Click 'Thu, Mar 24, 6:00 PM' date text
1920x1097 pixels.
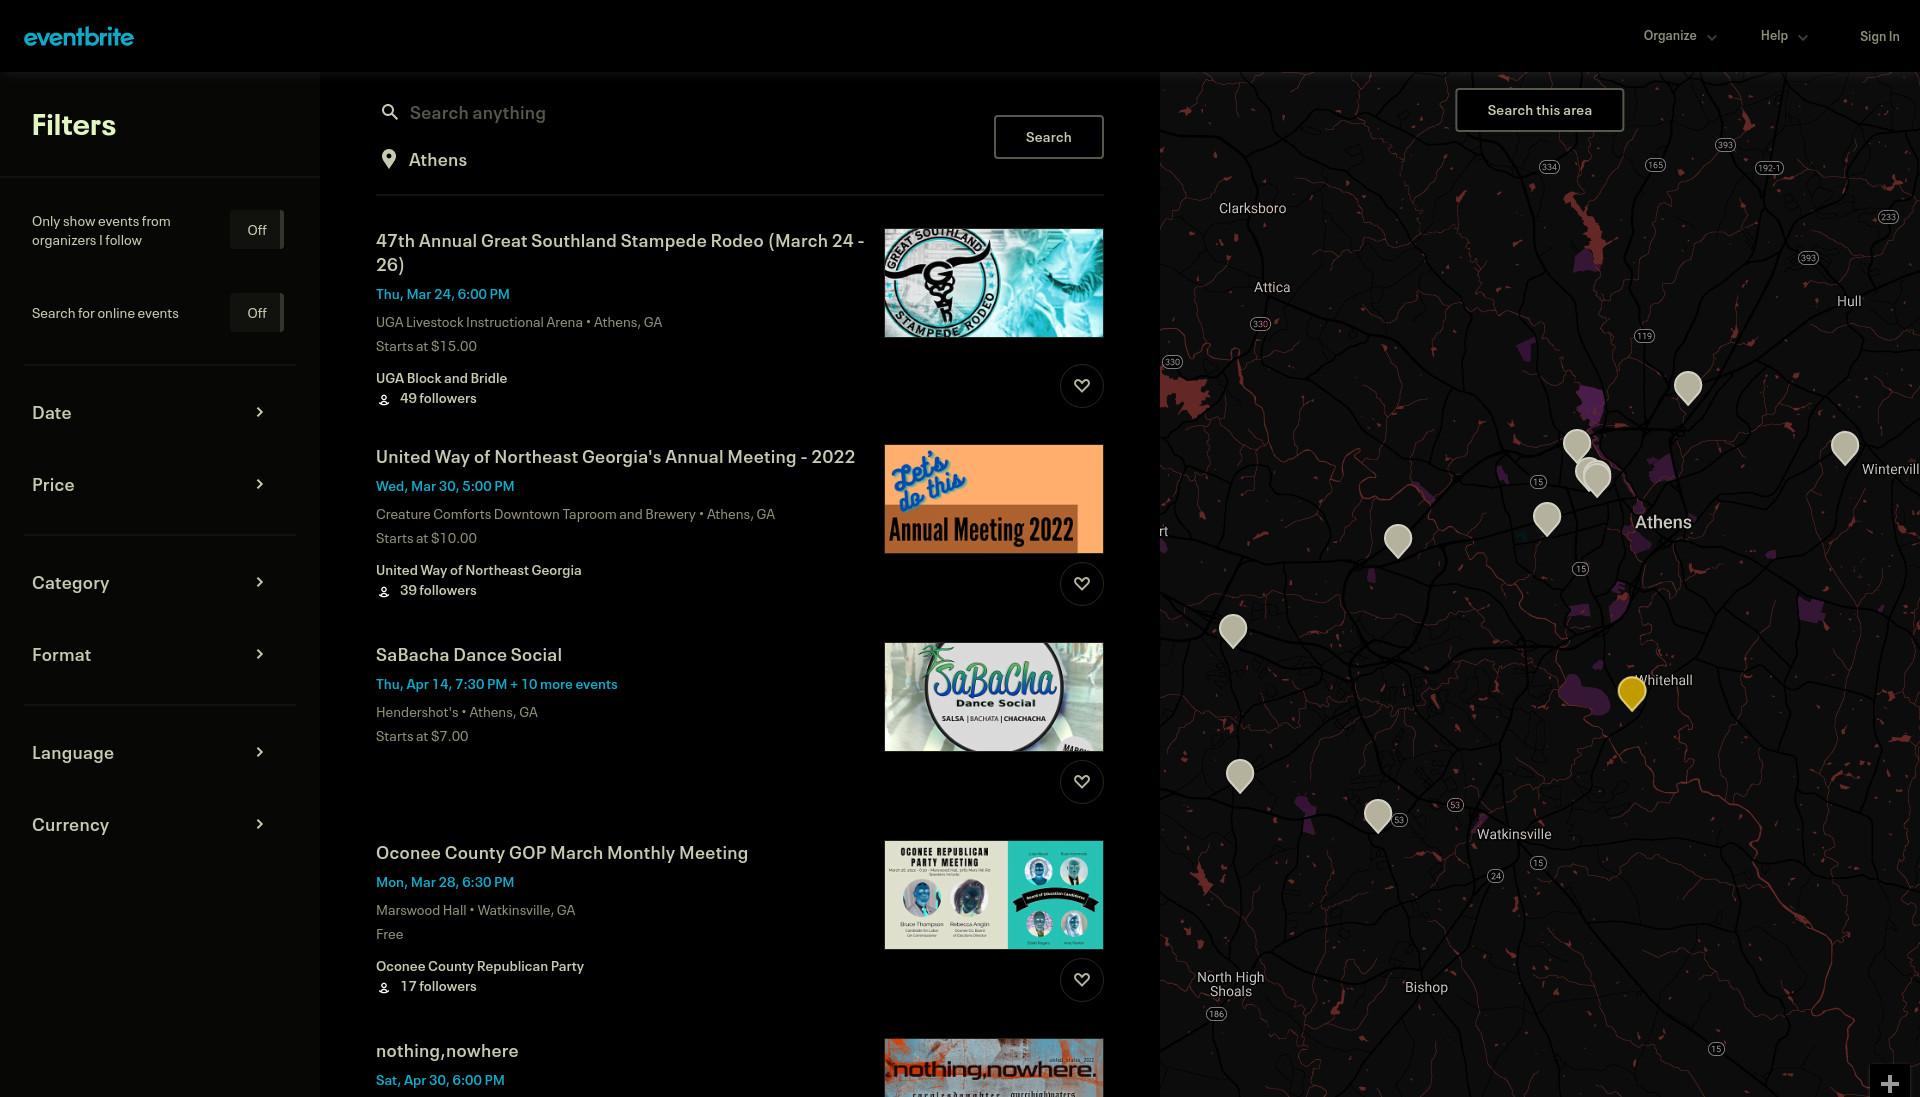[x=443, y=294]
